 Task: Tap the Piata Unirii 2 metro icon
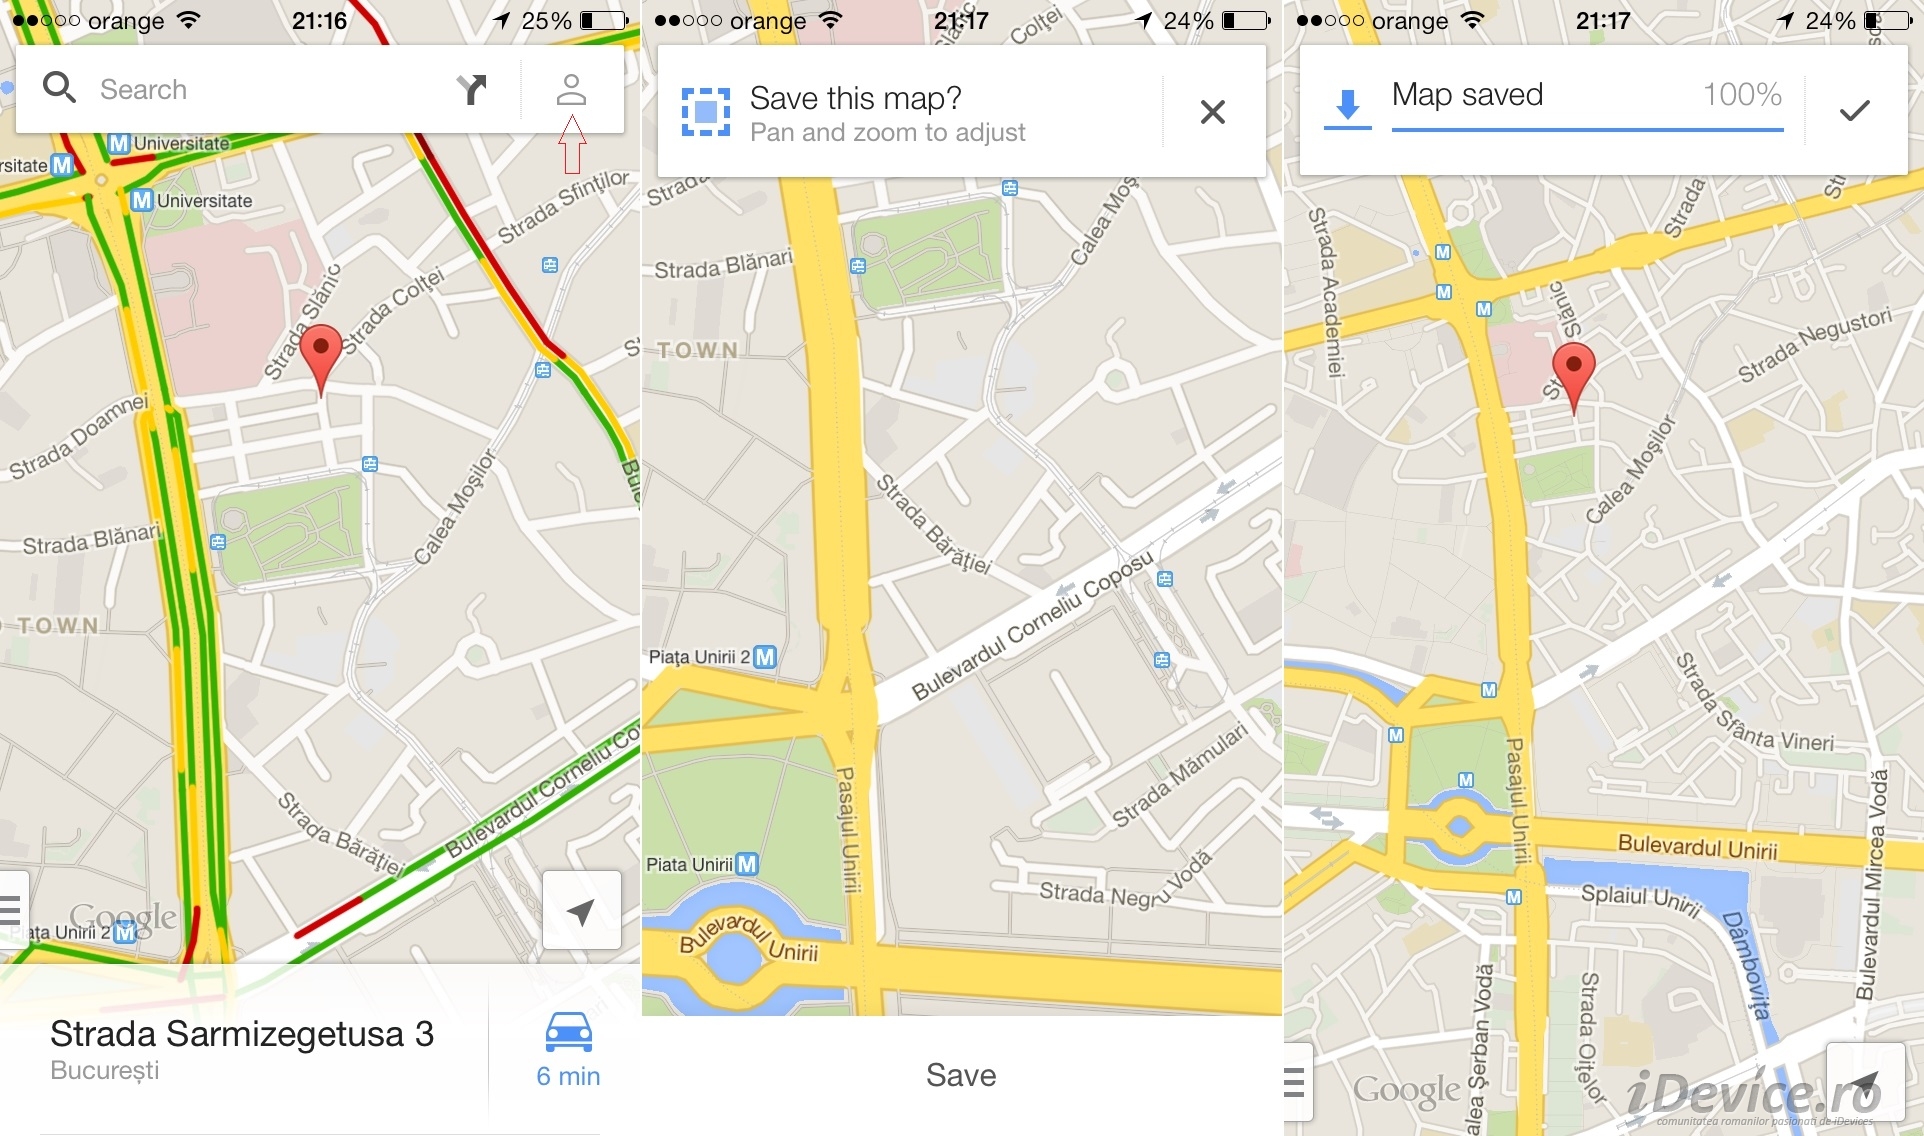[765, 657]
